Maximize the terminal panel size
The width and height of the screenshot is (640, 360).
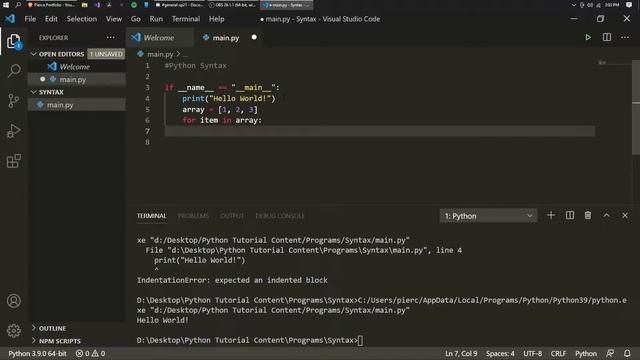point(607,215)
